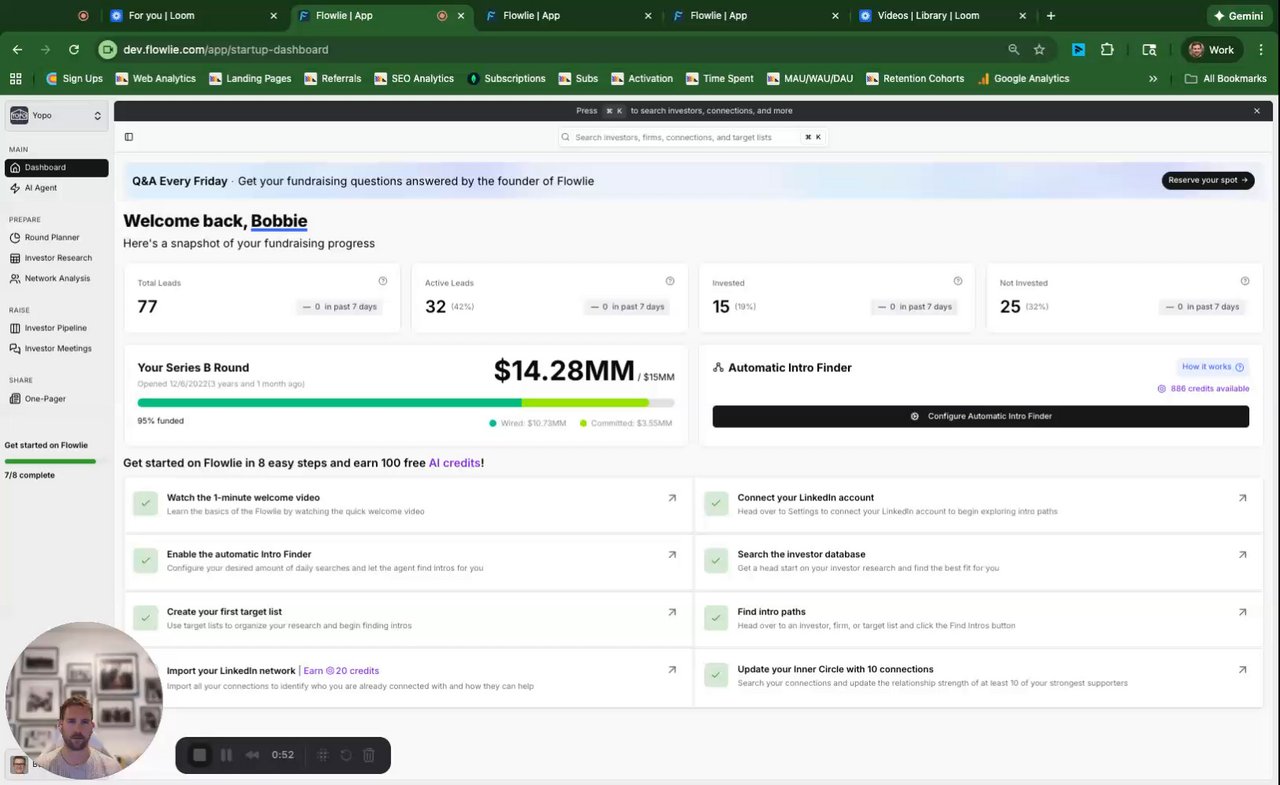Bookmark this page with the star icon
Viewport: 1280px width, 785px height.
1039,49
